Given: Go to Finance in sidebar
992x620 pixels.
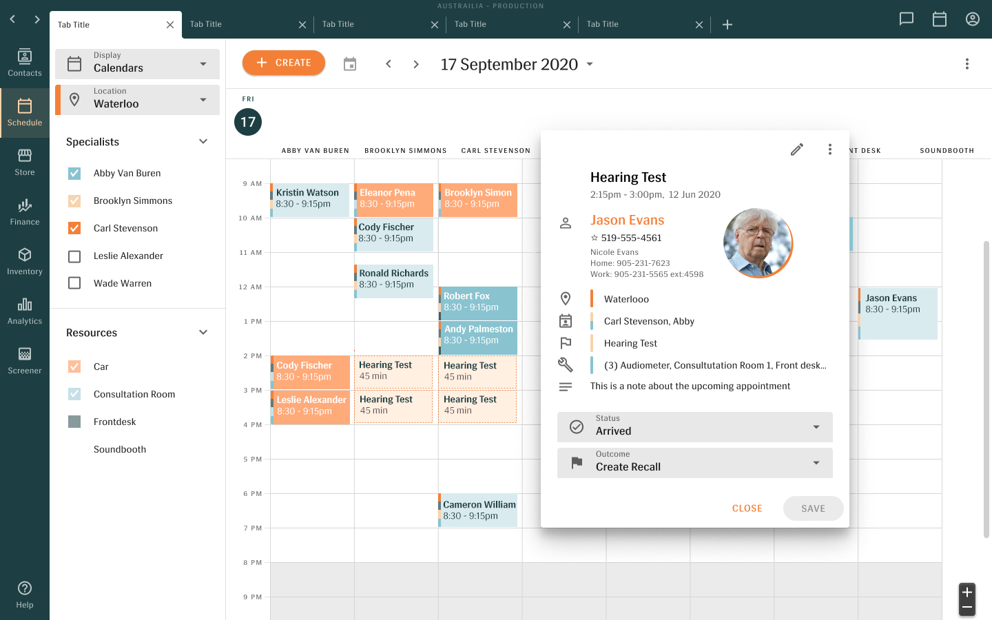Looking at the screenshot, I should point(24,212).
